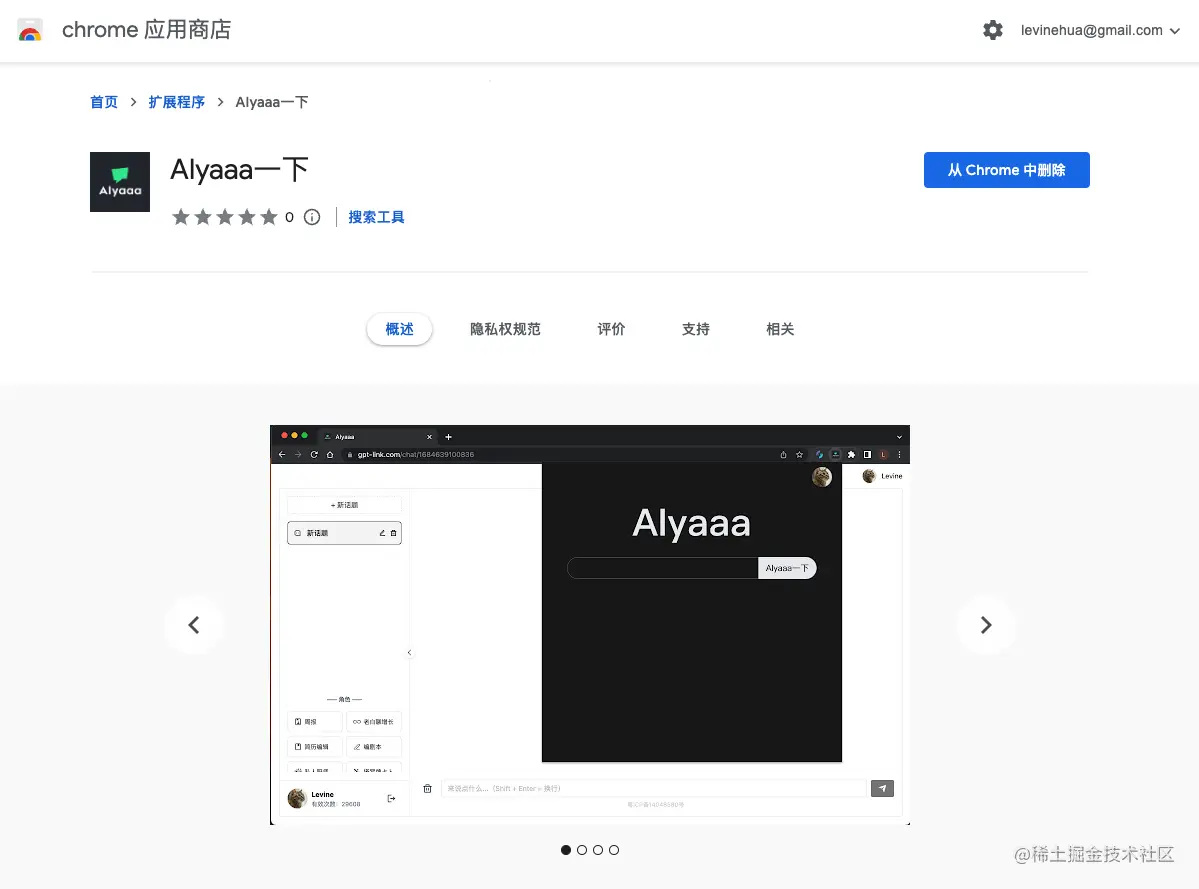Select the fourth carousel dot
Image resolution: width=1199 pixels, height=889 pixels.
[x=614, y=850]
